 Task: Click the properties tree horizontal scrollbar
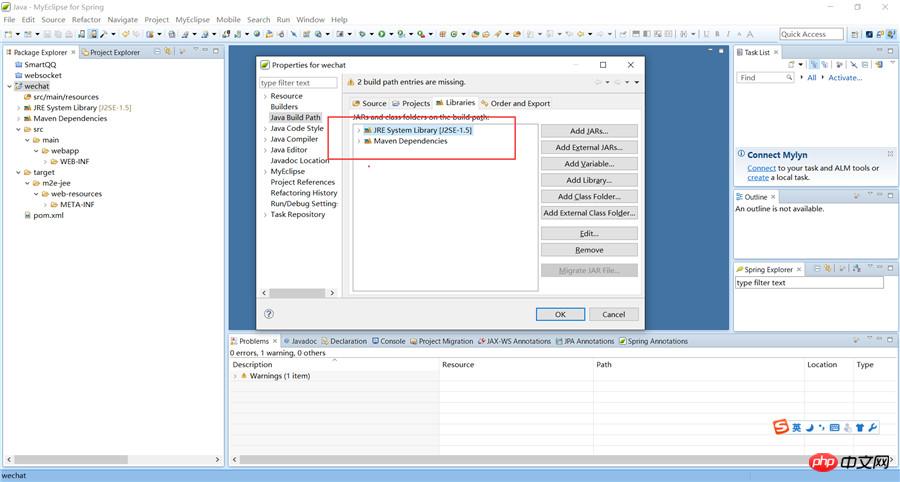(298, 293)
